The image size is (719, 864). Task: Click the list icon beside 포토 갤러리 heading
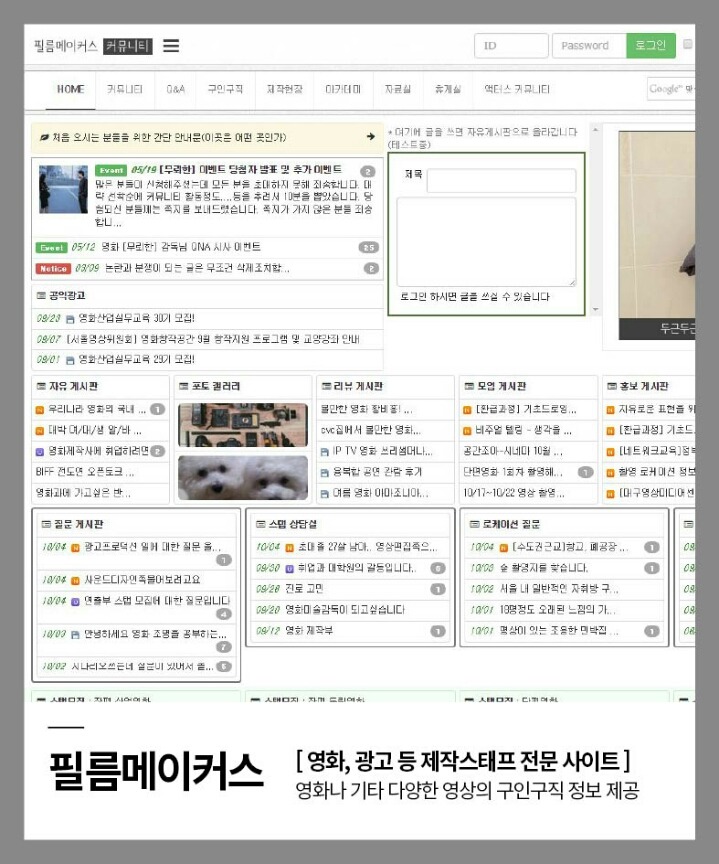[x=183, y=386]
